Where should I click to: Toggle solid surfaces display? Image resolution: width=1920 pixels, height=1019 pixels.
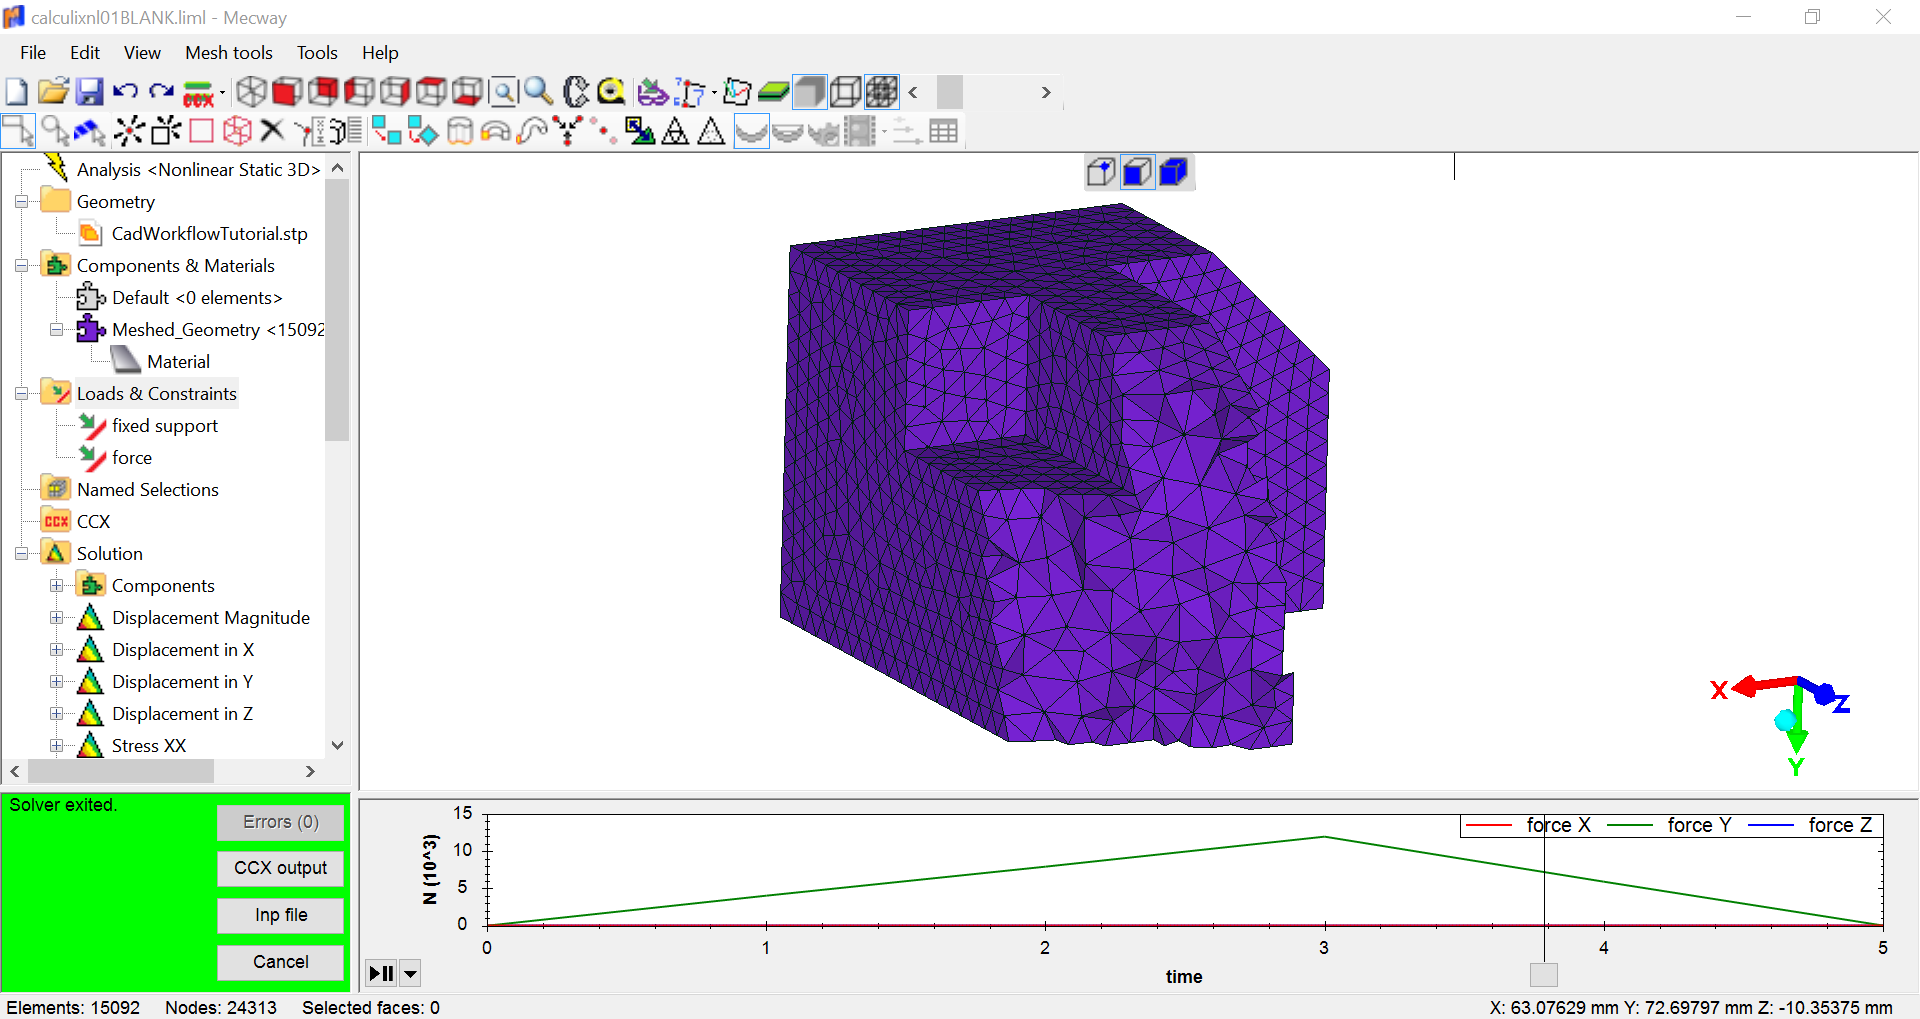(809, 92)
